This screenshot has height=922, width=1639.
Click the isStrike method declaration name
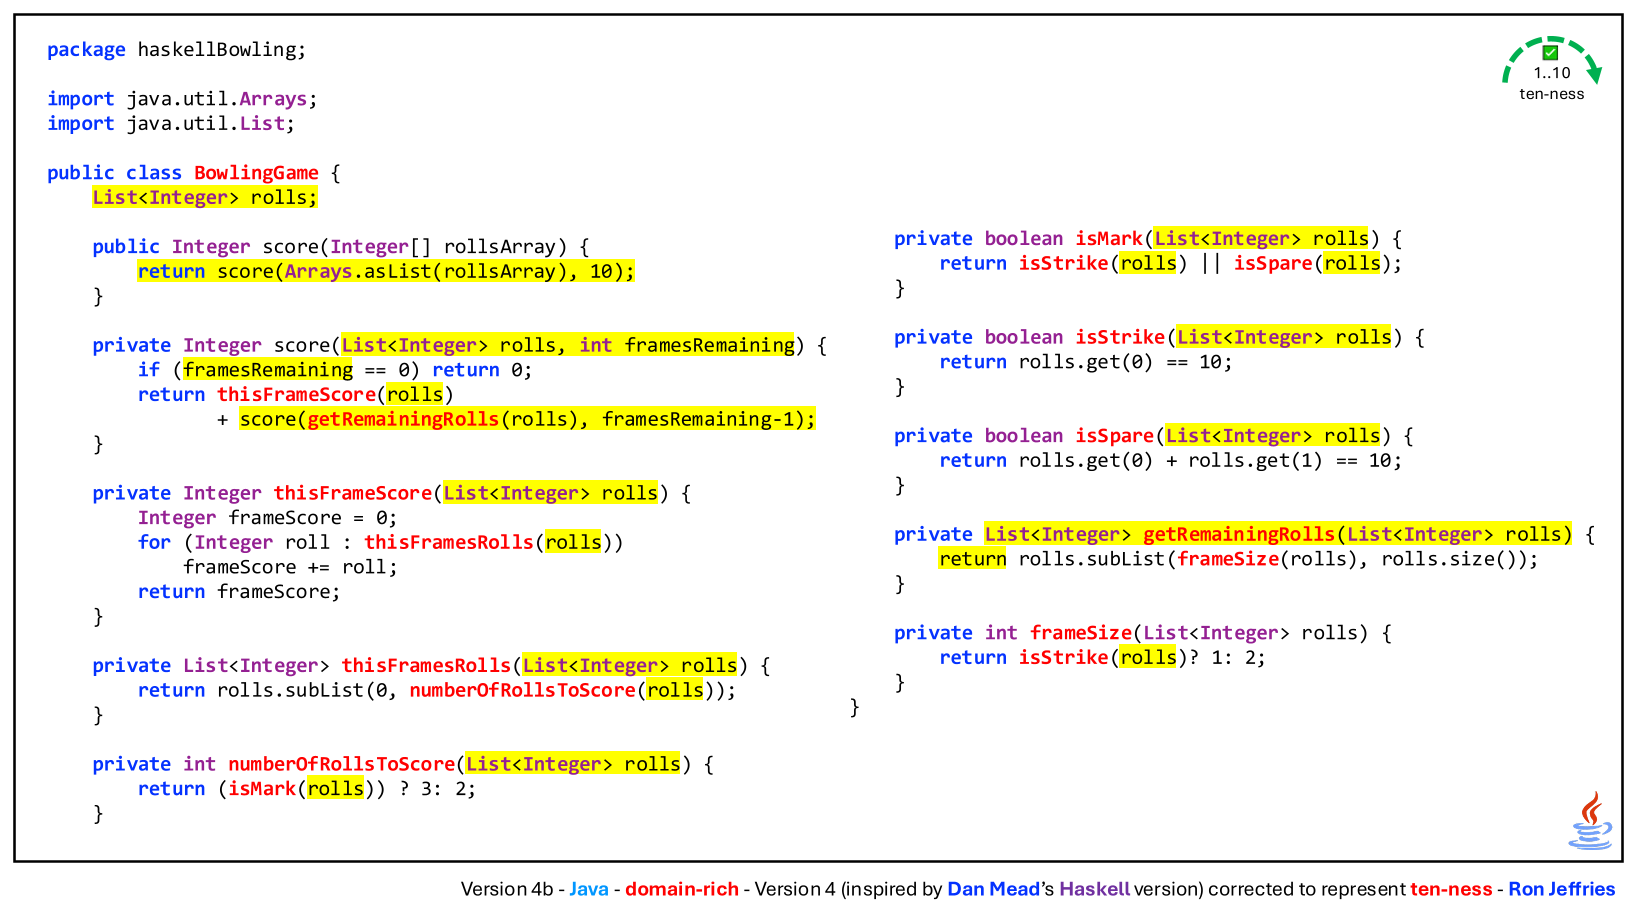[x=1120, y=337]
